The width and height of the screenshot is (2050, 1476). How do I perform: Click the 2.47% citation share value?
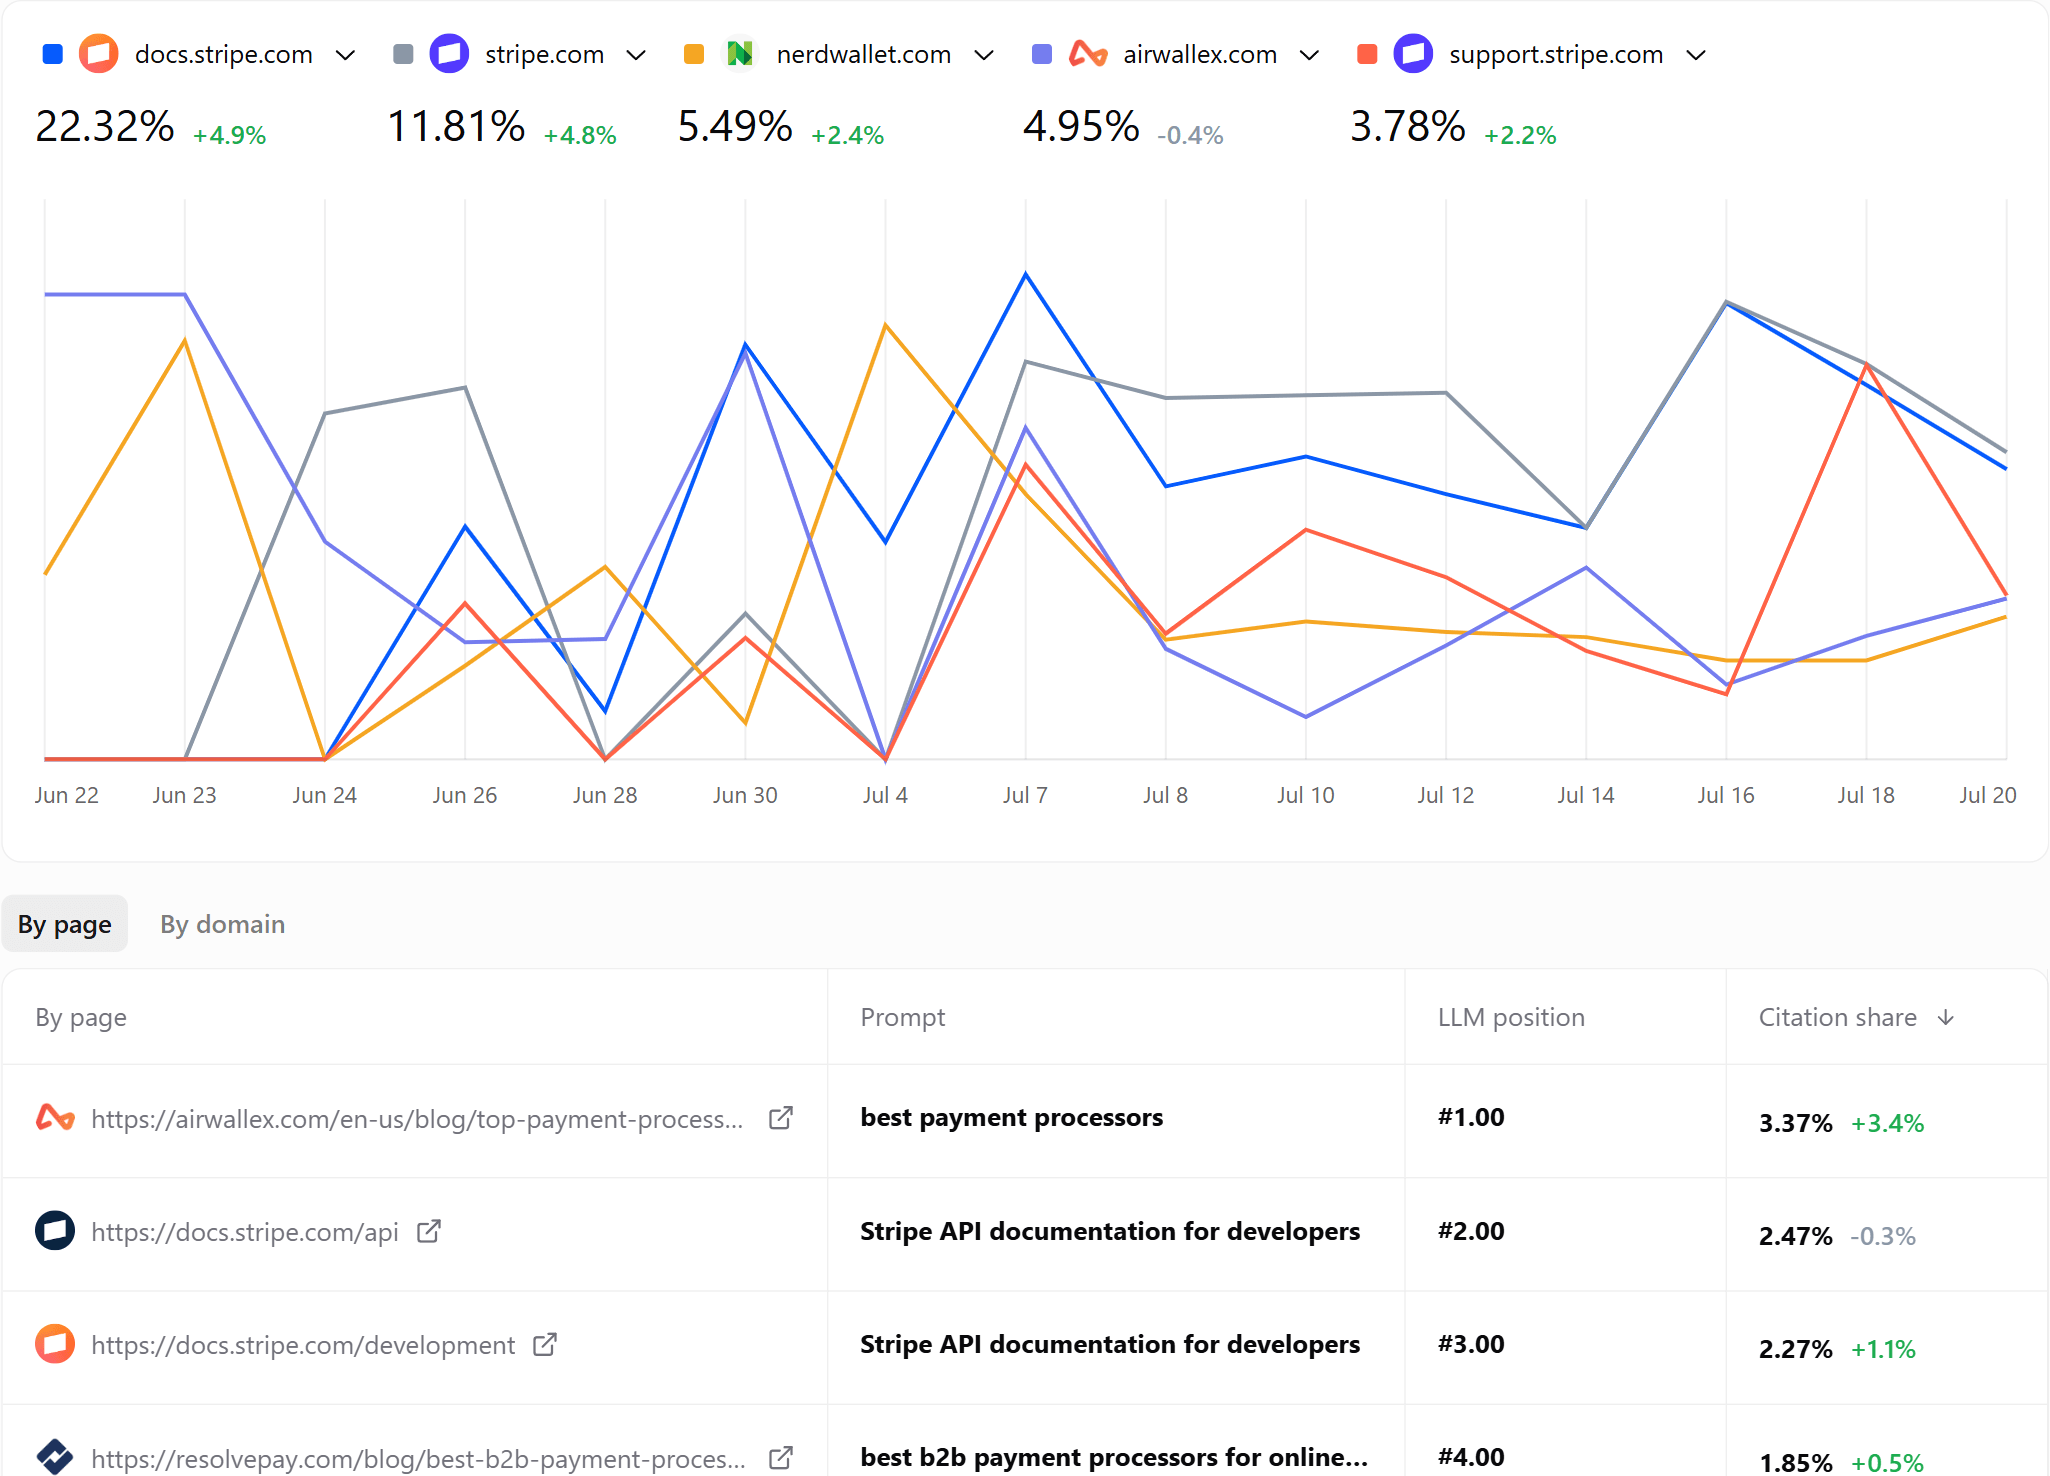tap(1796, 1236)
